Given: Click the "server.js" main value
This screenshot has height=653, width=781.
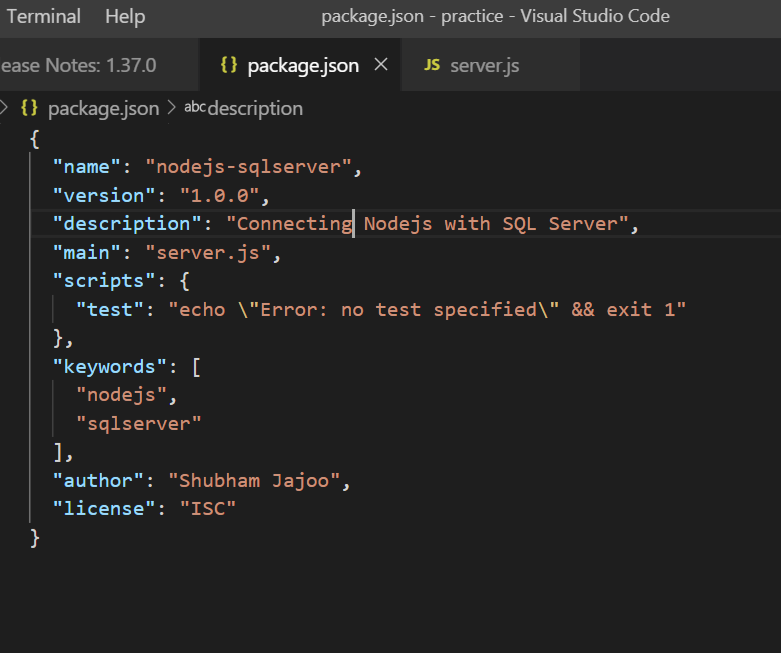Looking at the screenshot, I should 208,253.
